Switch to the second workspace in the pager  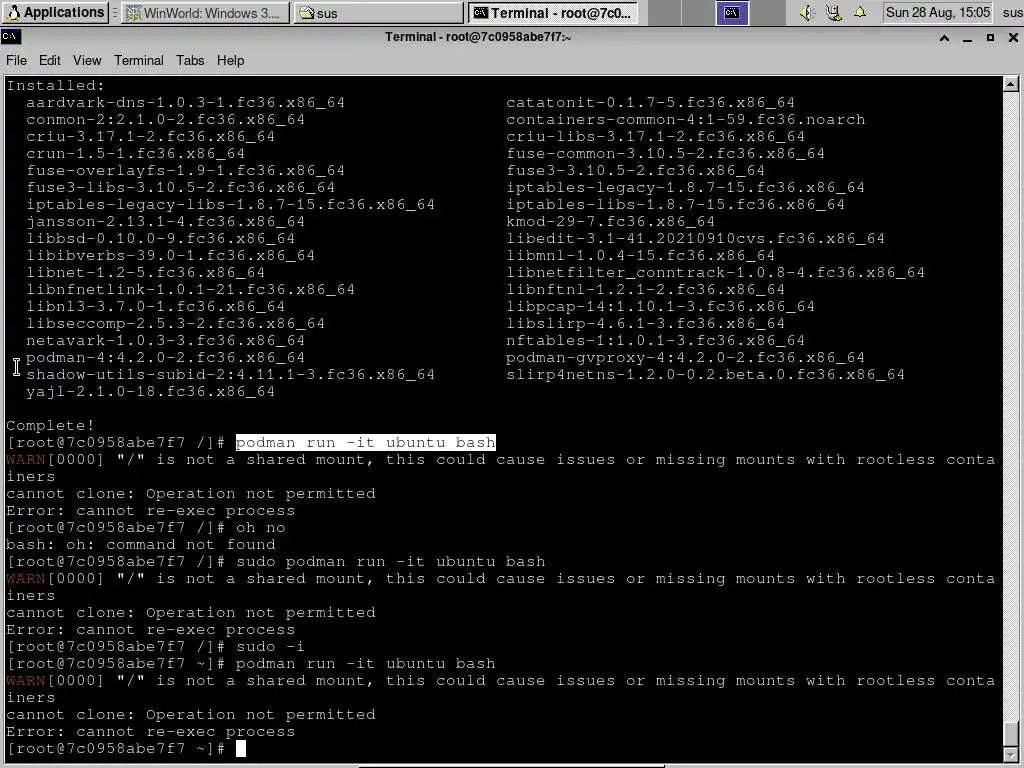(697, 12)
